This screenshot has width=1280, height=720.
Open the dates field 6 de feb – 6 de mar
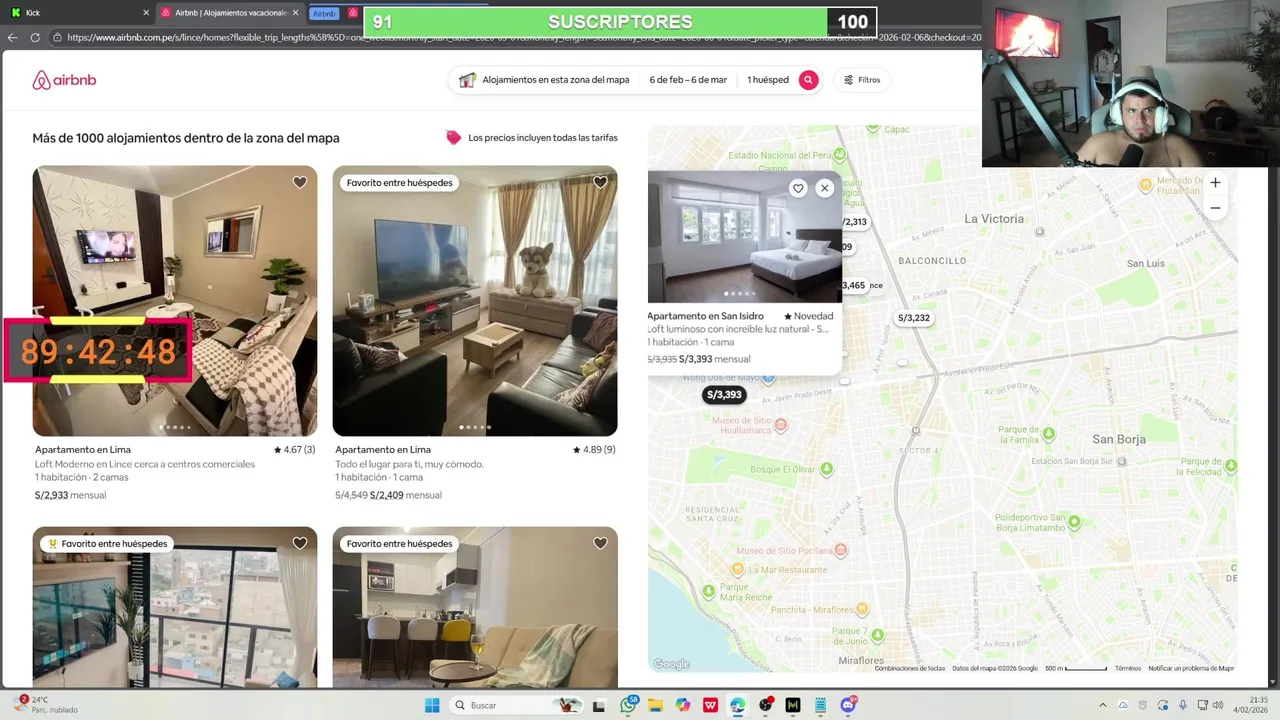tap(688, 80)
